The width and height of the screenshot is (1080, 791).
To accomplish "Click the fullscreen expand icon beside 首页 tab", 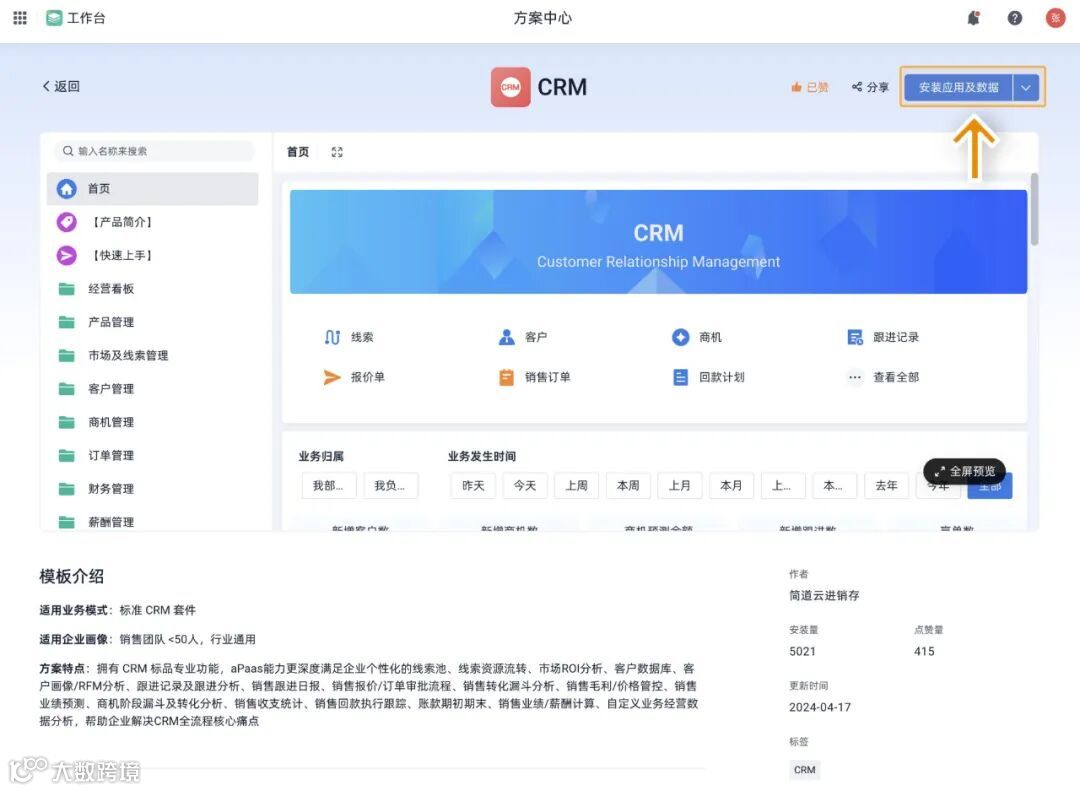I will tap(337, 152).
